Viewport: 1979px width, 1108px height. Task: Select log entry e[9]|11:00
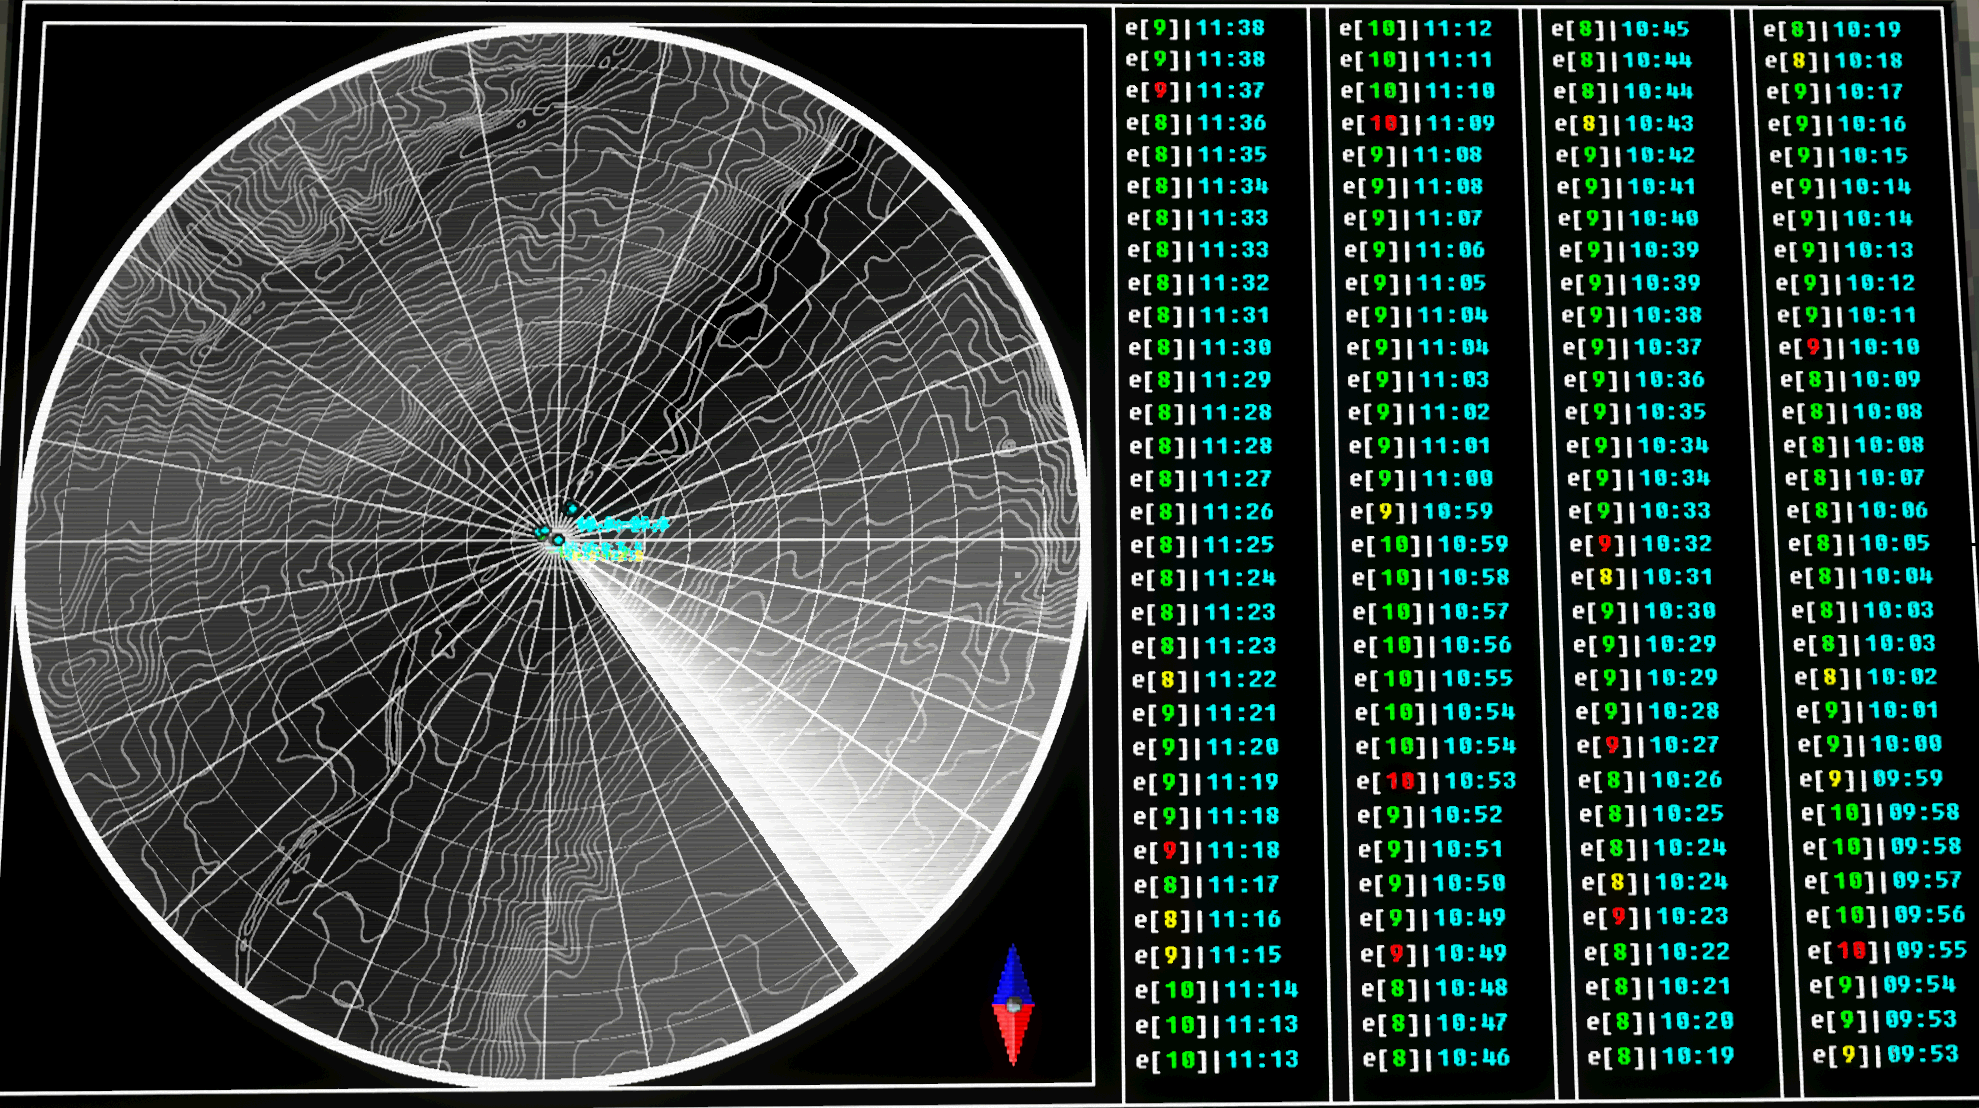(1421, 479)
